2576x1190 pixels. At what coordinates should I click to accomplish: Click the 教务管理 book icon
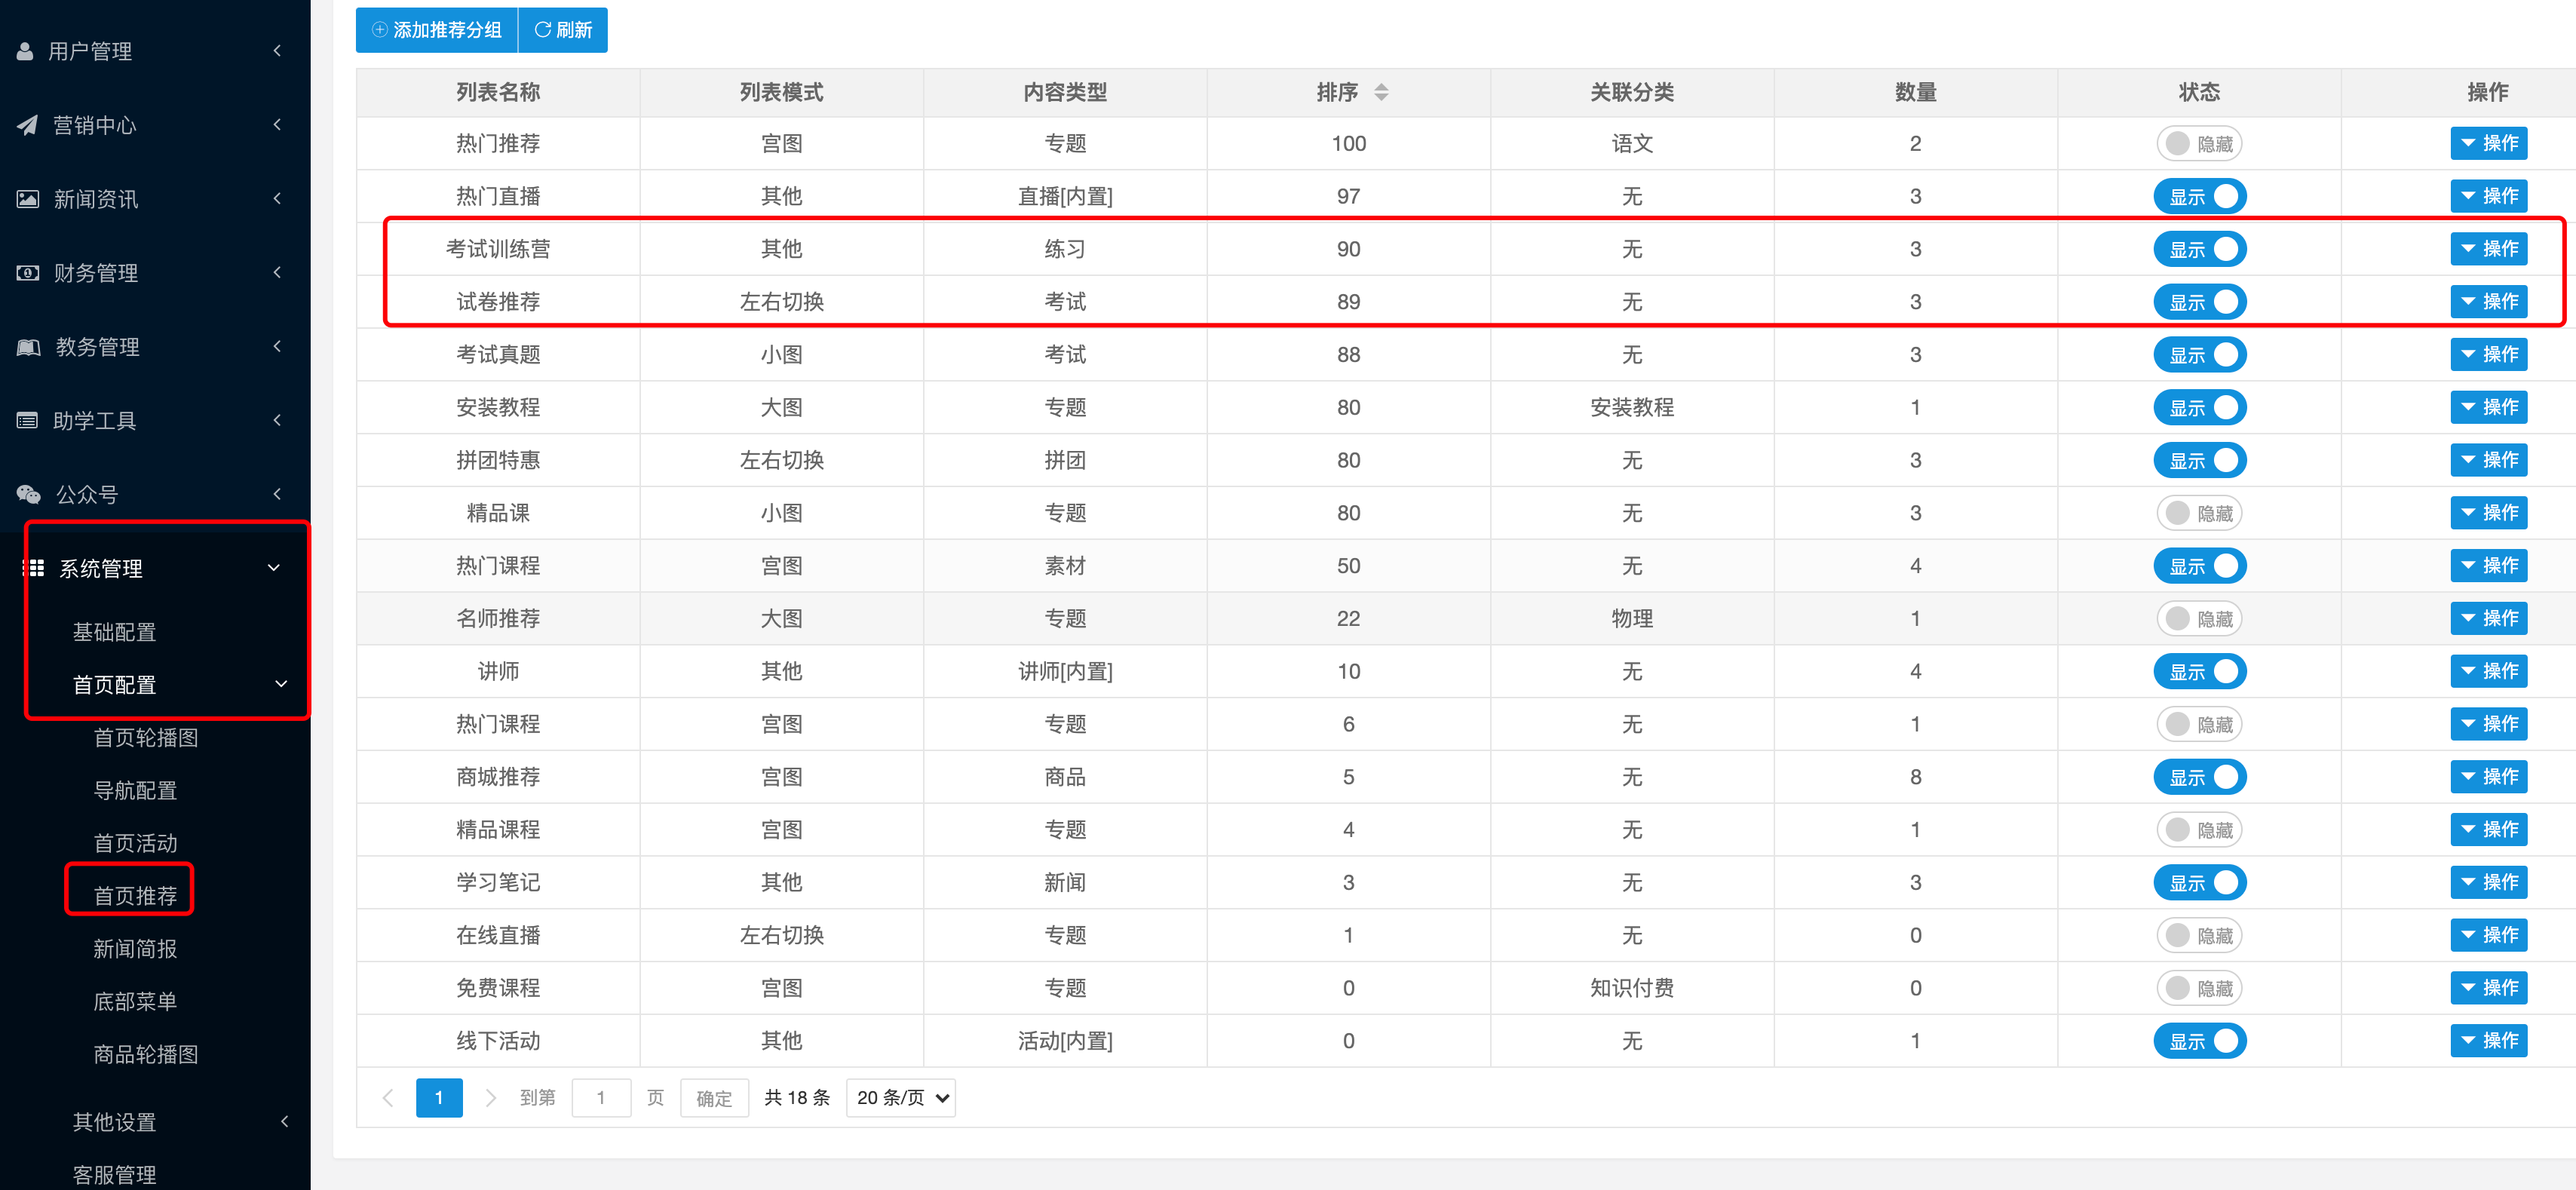(28, 347)
